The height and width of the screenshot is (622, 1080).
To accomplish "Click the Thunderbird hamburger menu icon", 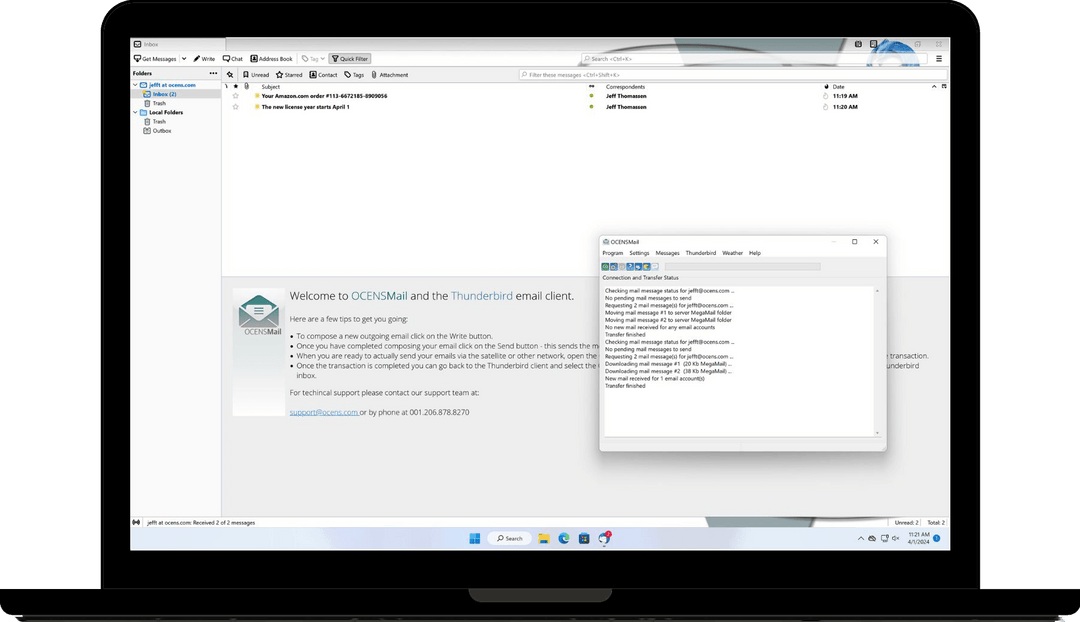I will (x=938, y=59).
